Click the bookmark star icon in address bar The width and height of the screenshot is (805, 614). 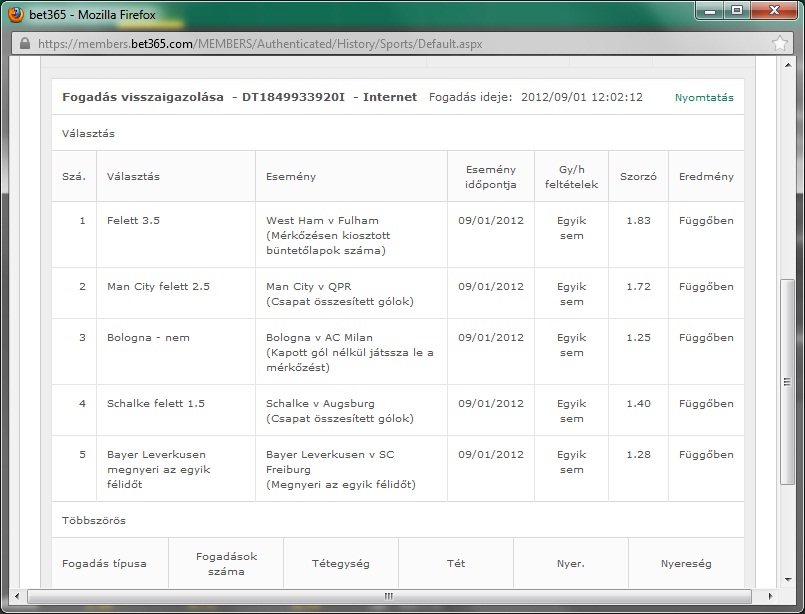779,43
